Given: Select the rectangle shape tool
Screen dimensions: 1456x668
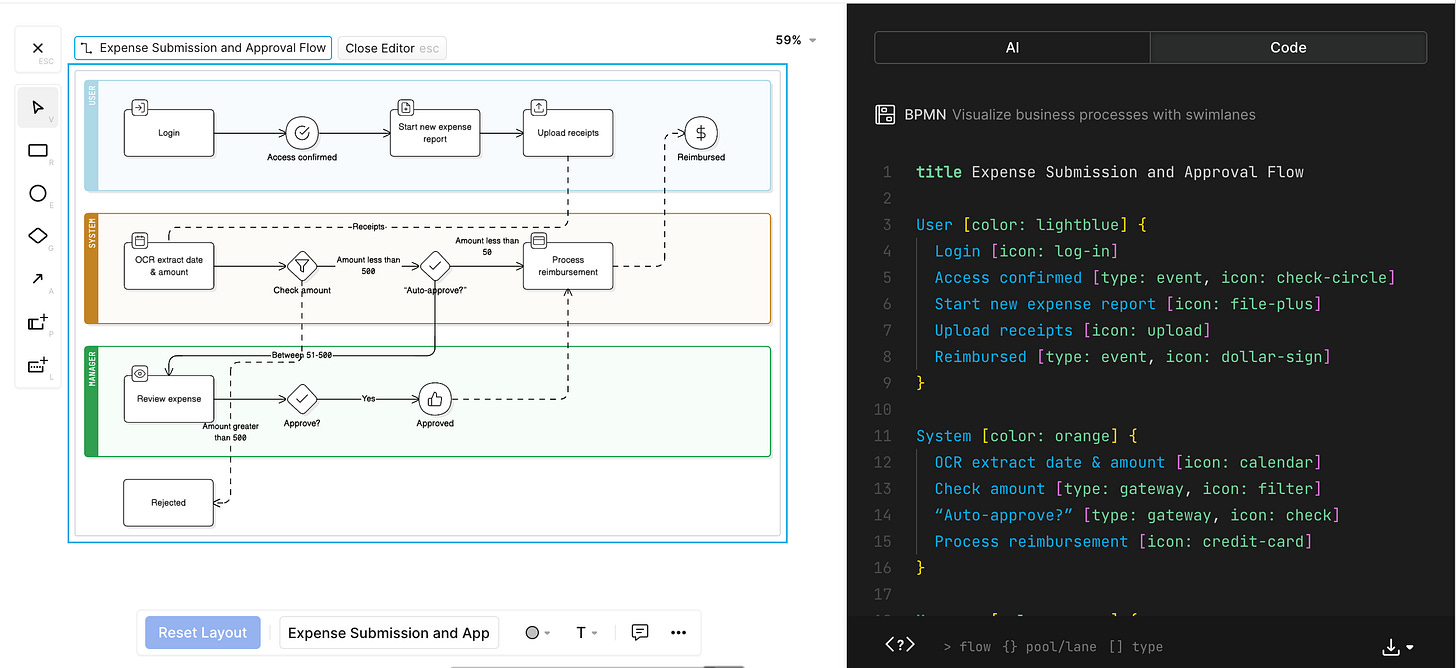Looking at the screenshot, I should tap(38, 150).
